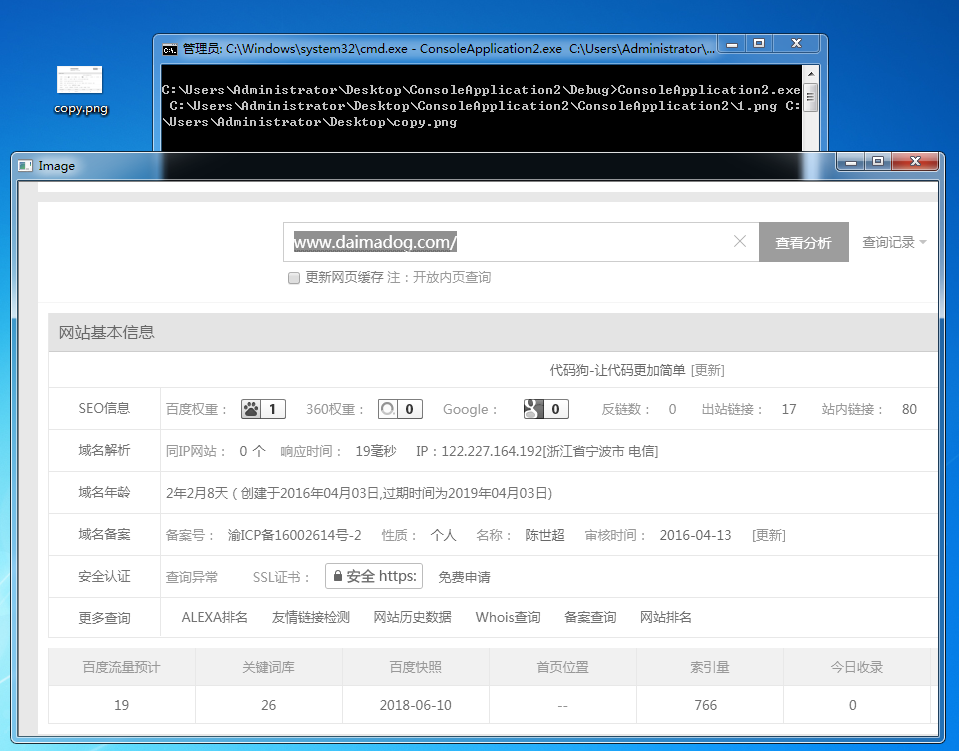Click the SSL lock 安全 https badge
The image size is (959, 751).
click(x=374, y=576)
